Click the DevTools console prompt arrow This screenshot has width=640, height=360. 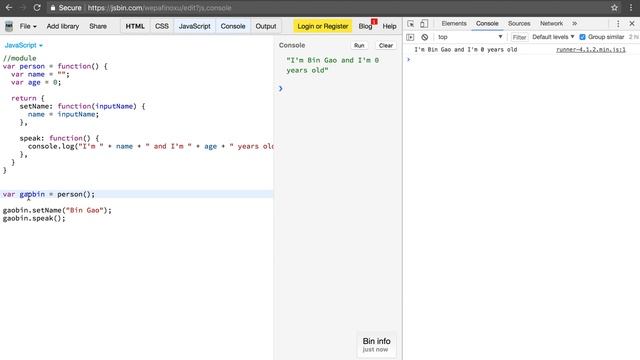409,60
